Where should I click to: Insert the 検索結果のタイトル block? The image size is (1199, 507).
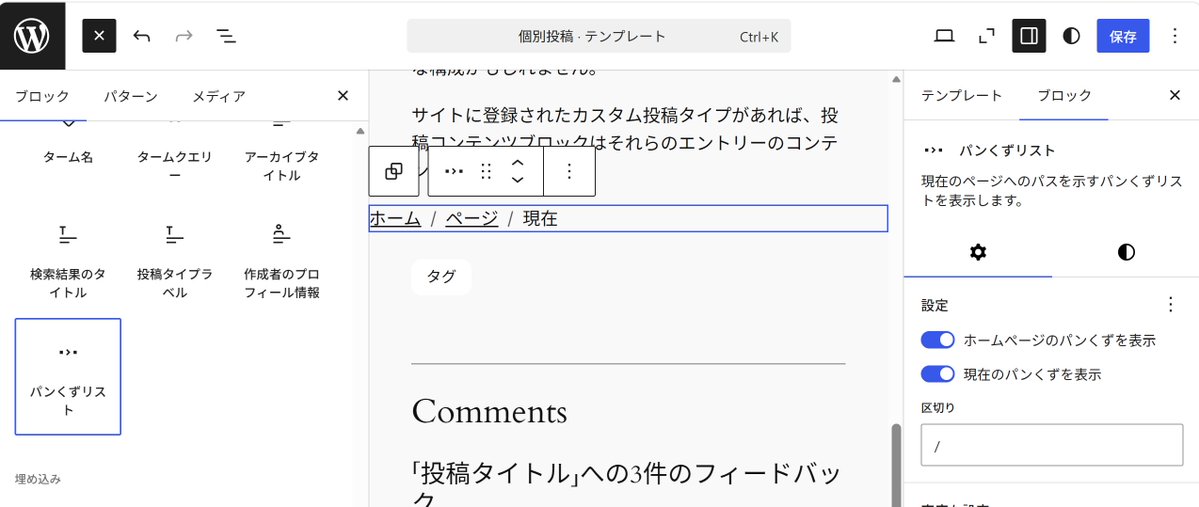[68, 260]
